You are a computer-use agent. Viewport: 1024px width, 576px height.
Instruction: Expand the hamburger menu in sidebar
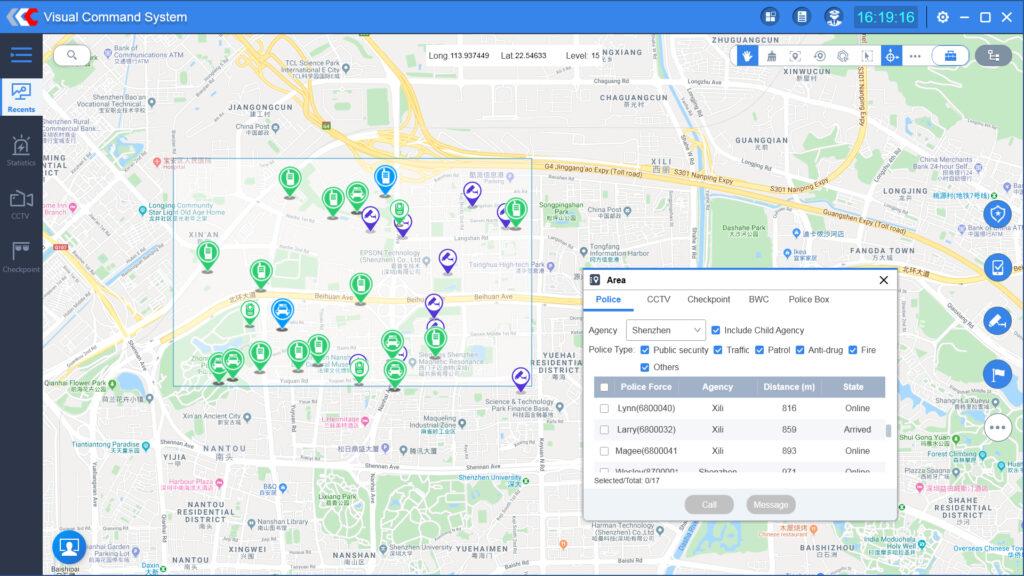(21, 55)
